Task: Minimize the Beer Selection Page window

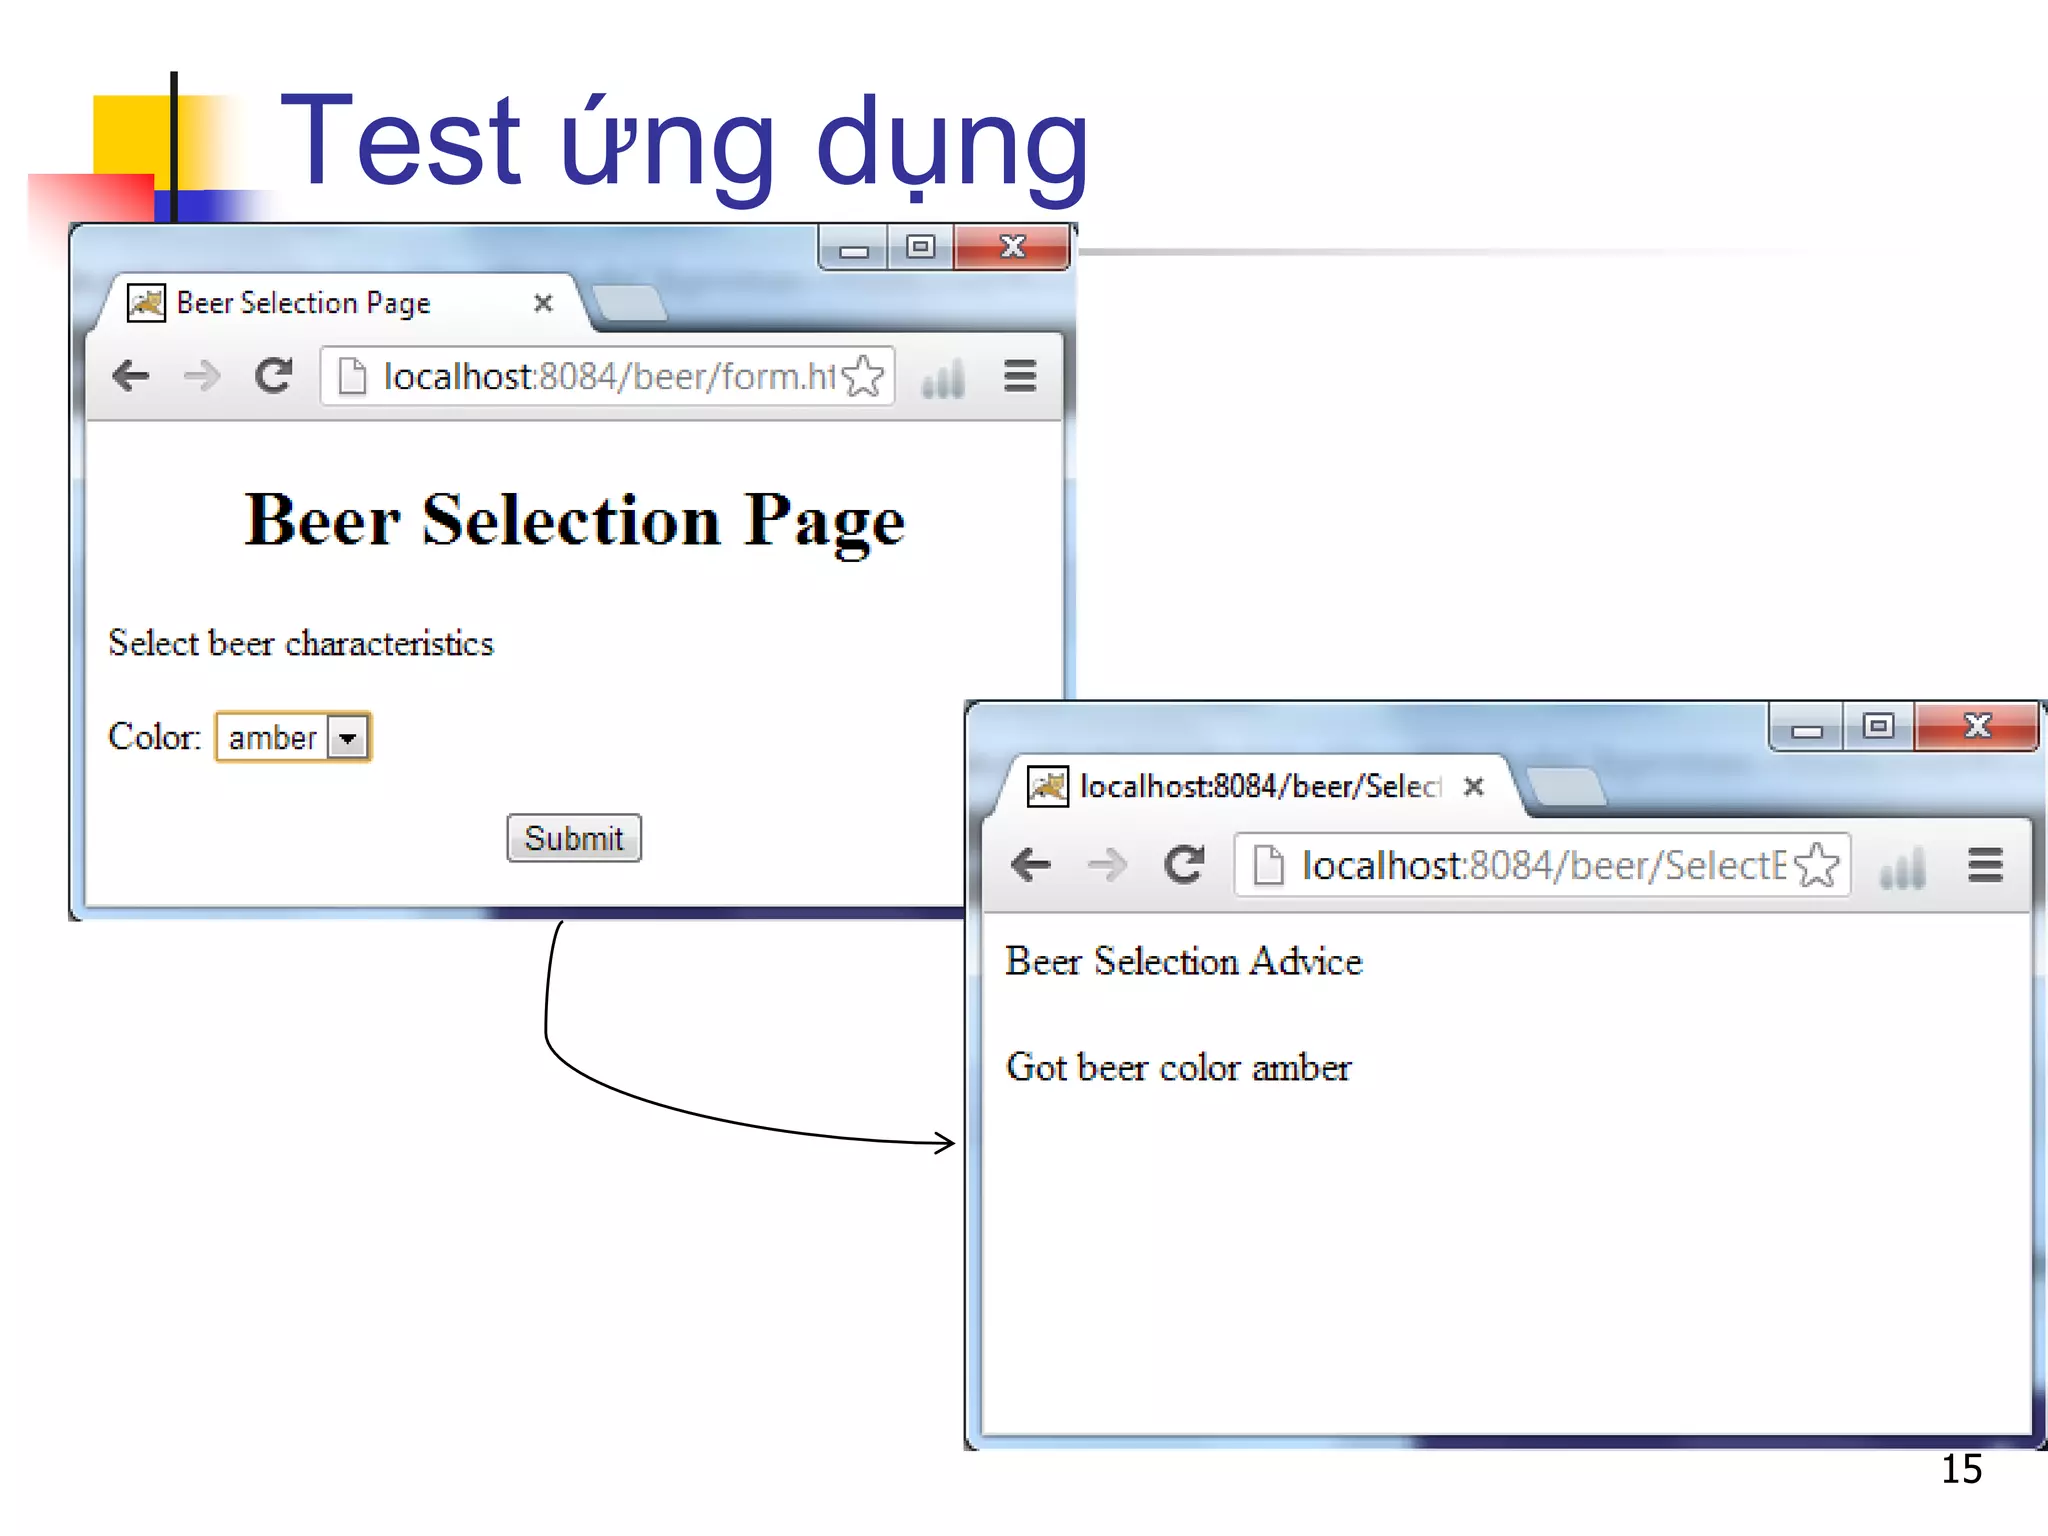Action: coord(853,247)
